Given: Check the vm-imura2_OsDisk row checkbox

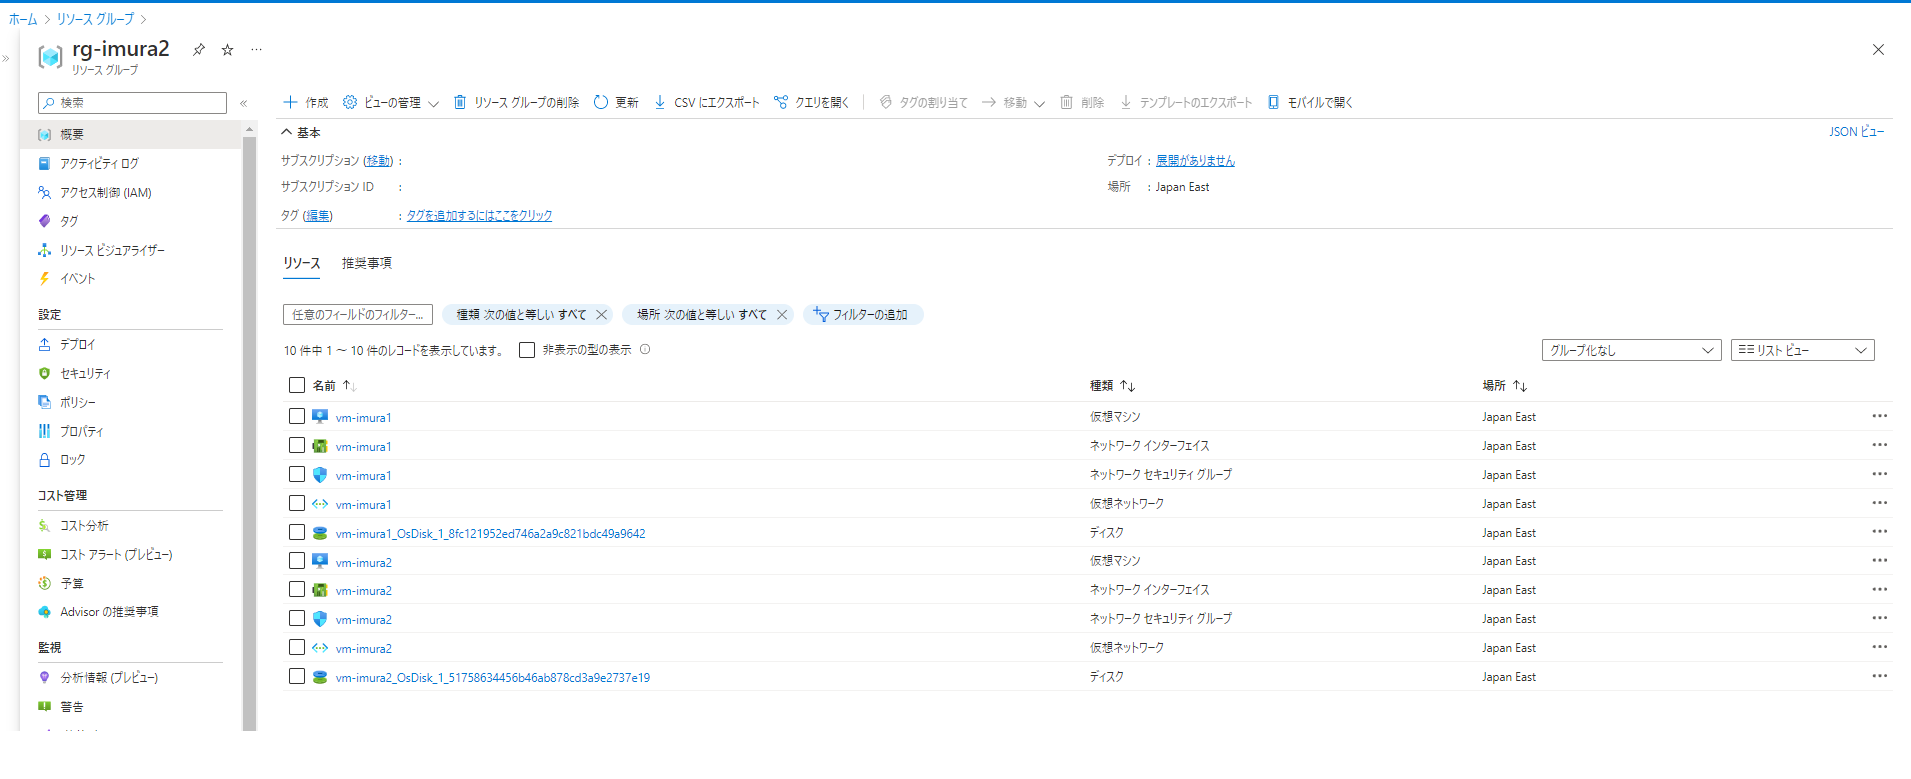Looking at the screenshot, I should click(x=297, y=676).
